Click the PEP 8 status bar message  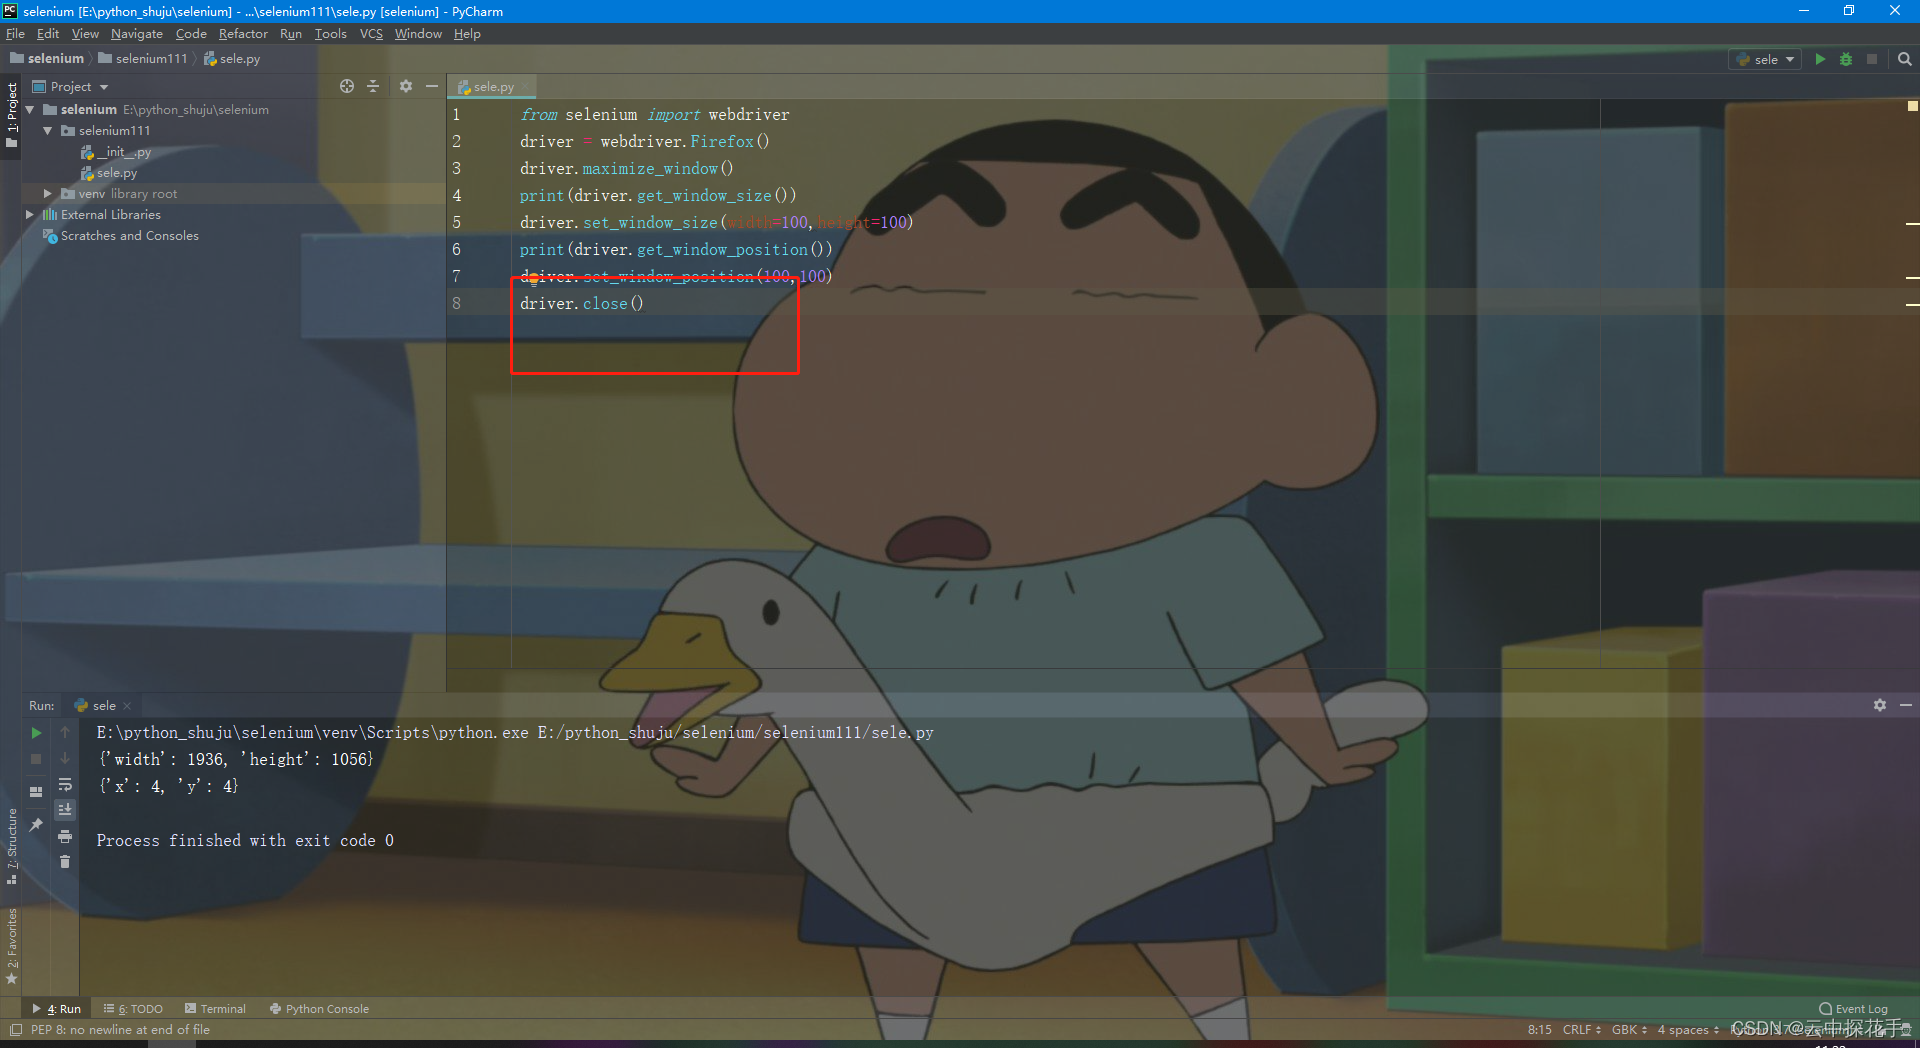(120, 1030)
